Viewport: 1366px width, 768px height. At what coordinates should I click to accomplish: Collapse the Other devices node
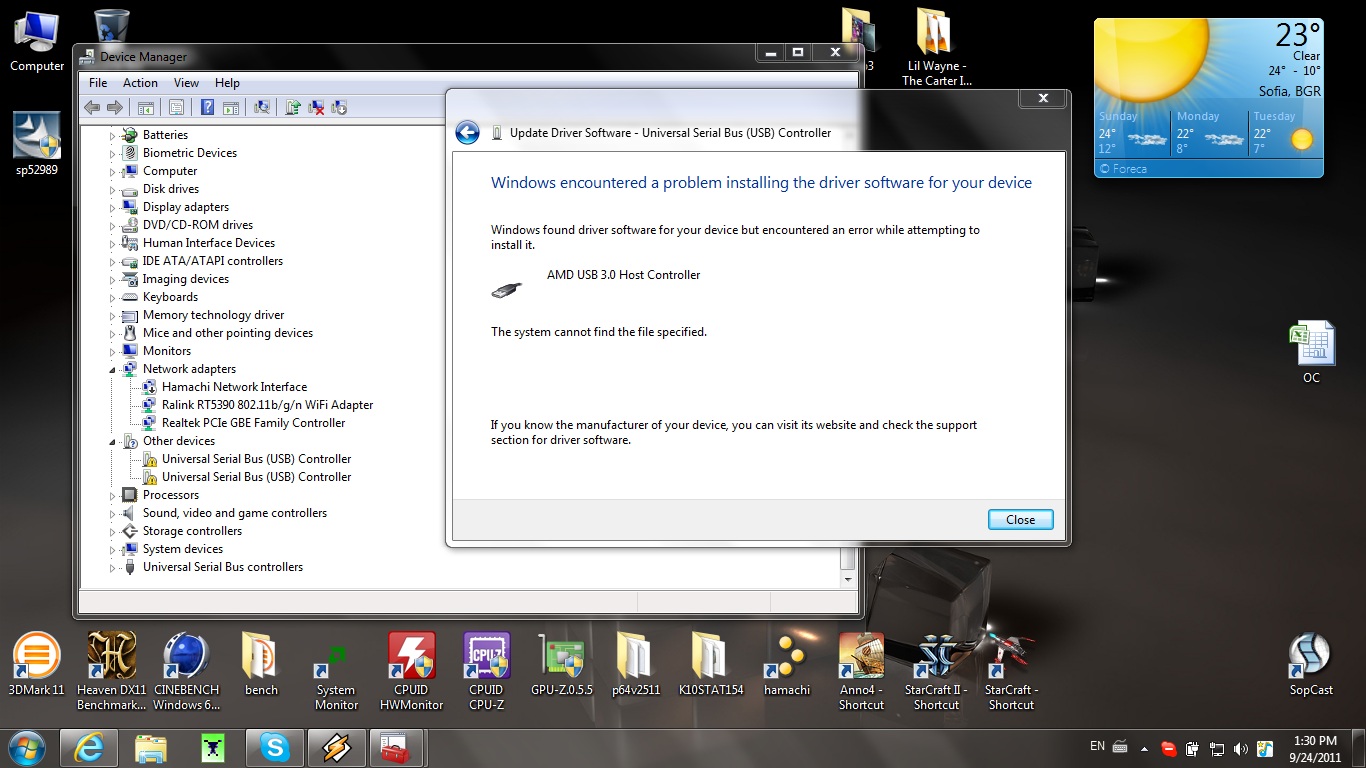coord(113,441)
